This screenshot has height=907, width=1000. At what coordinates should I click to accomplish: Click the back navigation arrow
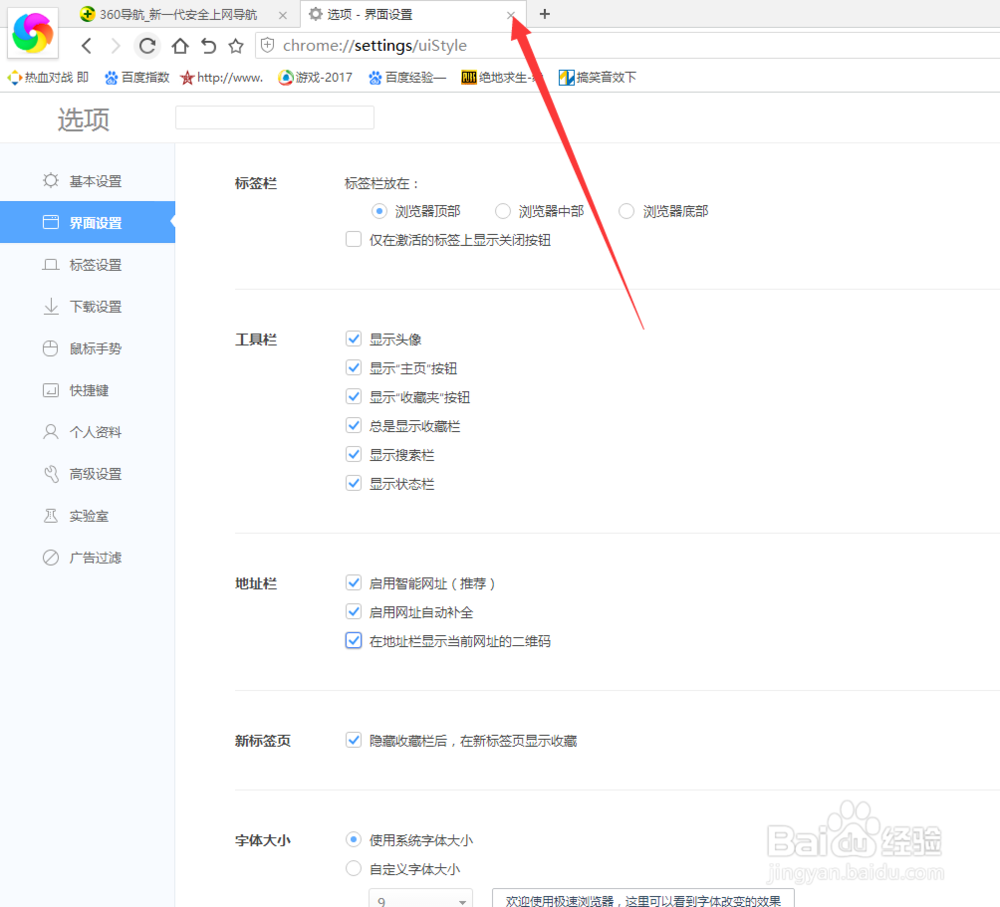pyautogui.click(x=87, y=45)
